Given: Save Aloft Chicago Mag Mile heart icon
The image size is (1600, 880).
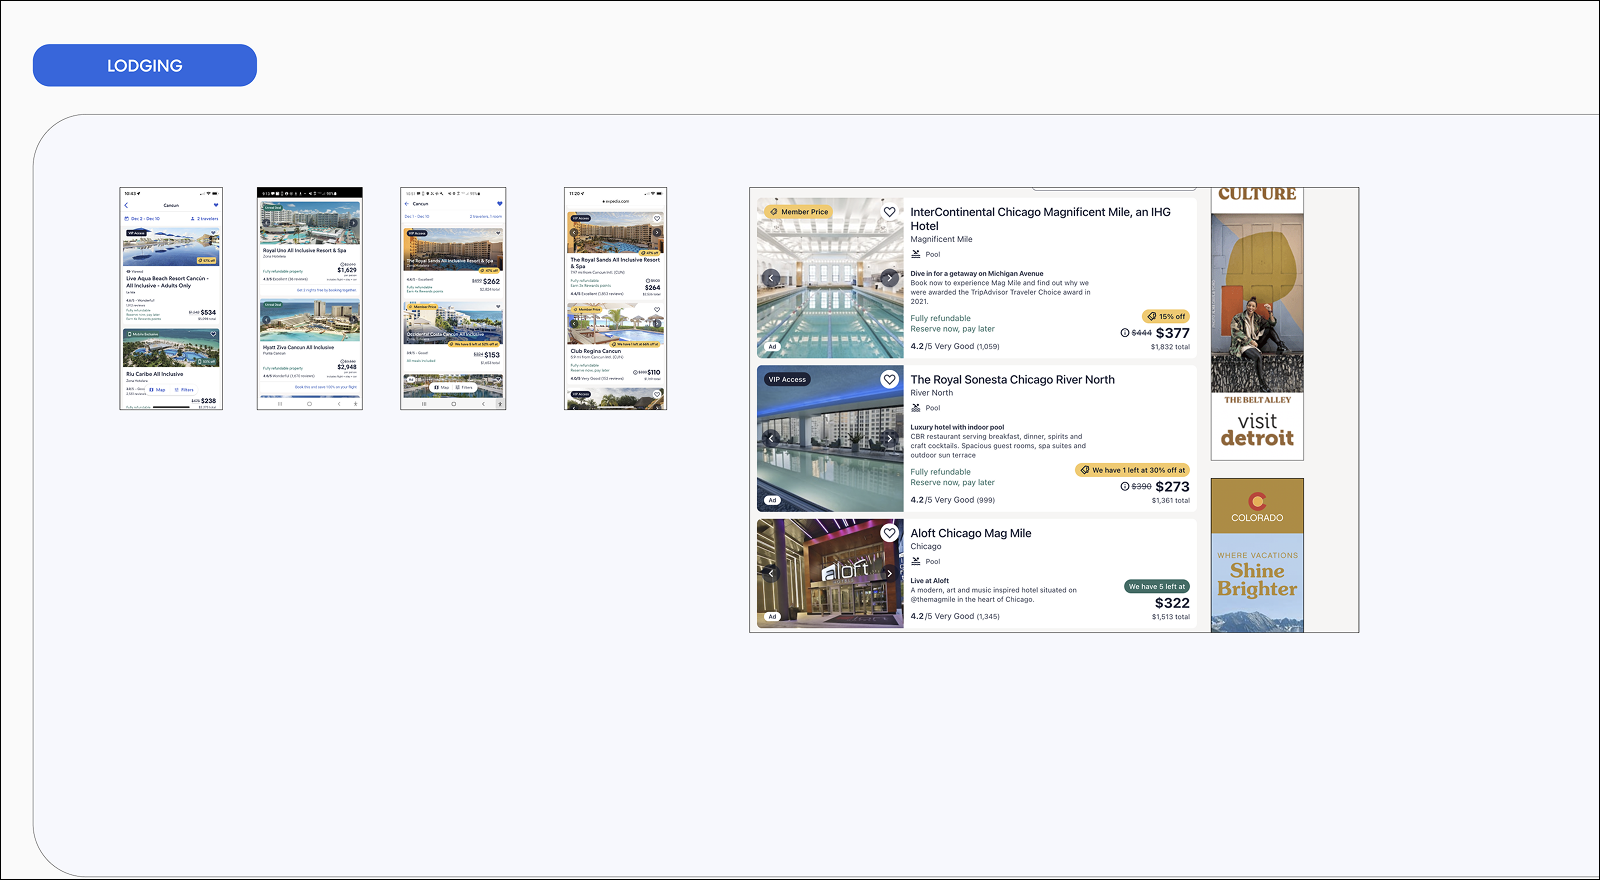Looking at the screenshot, I should point(889,533).
